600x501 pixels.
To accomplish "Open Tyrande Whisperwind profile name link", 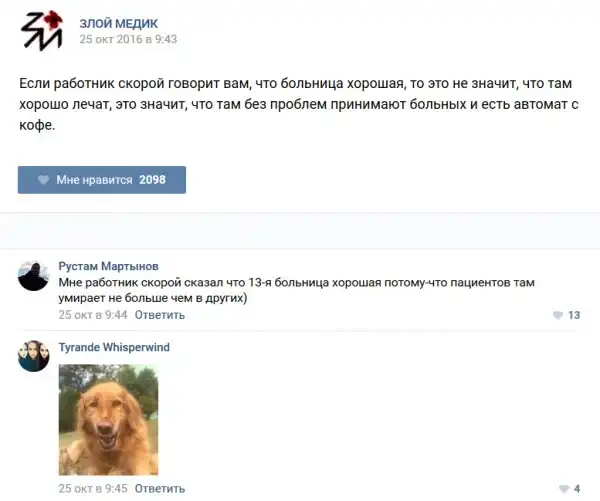I will tap(114, 347).
